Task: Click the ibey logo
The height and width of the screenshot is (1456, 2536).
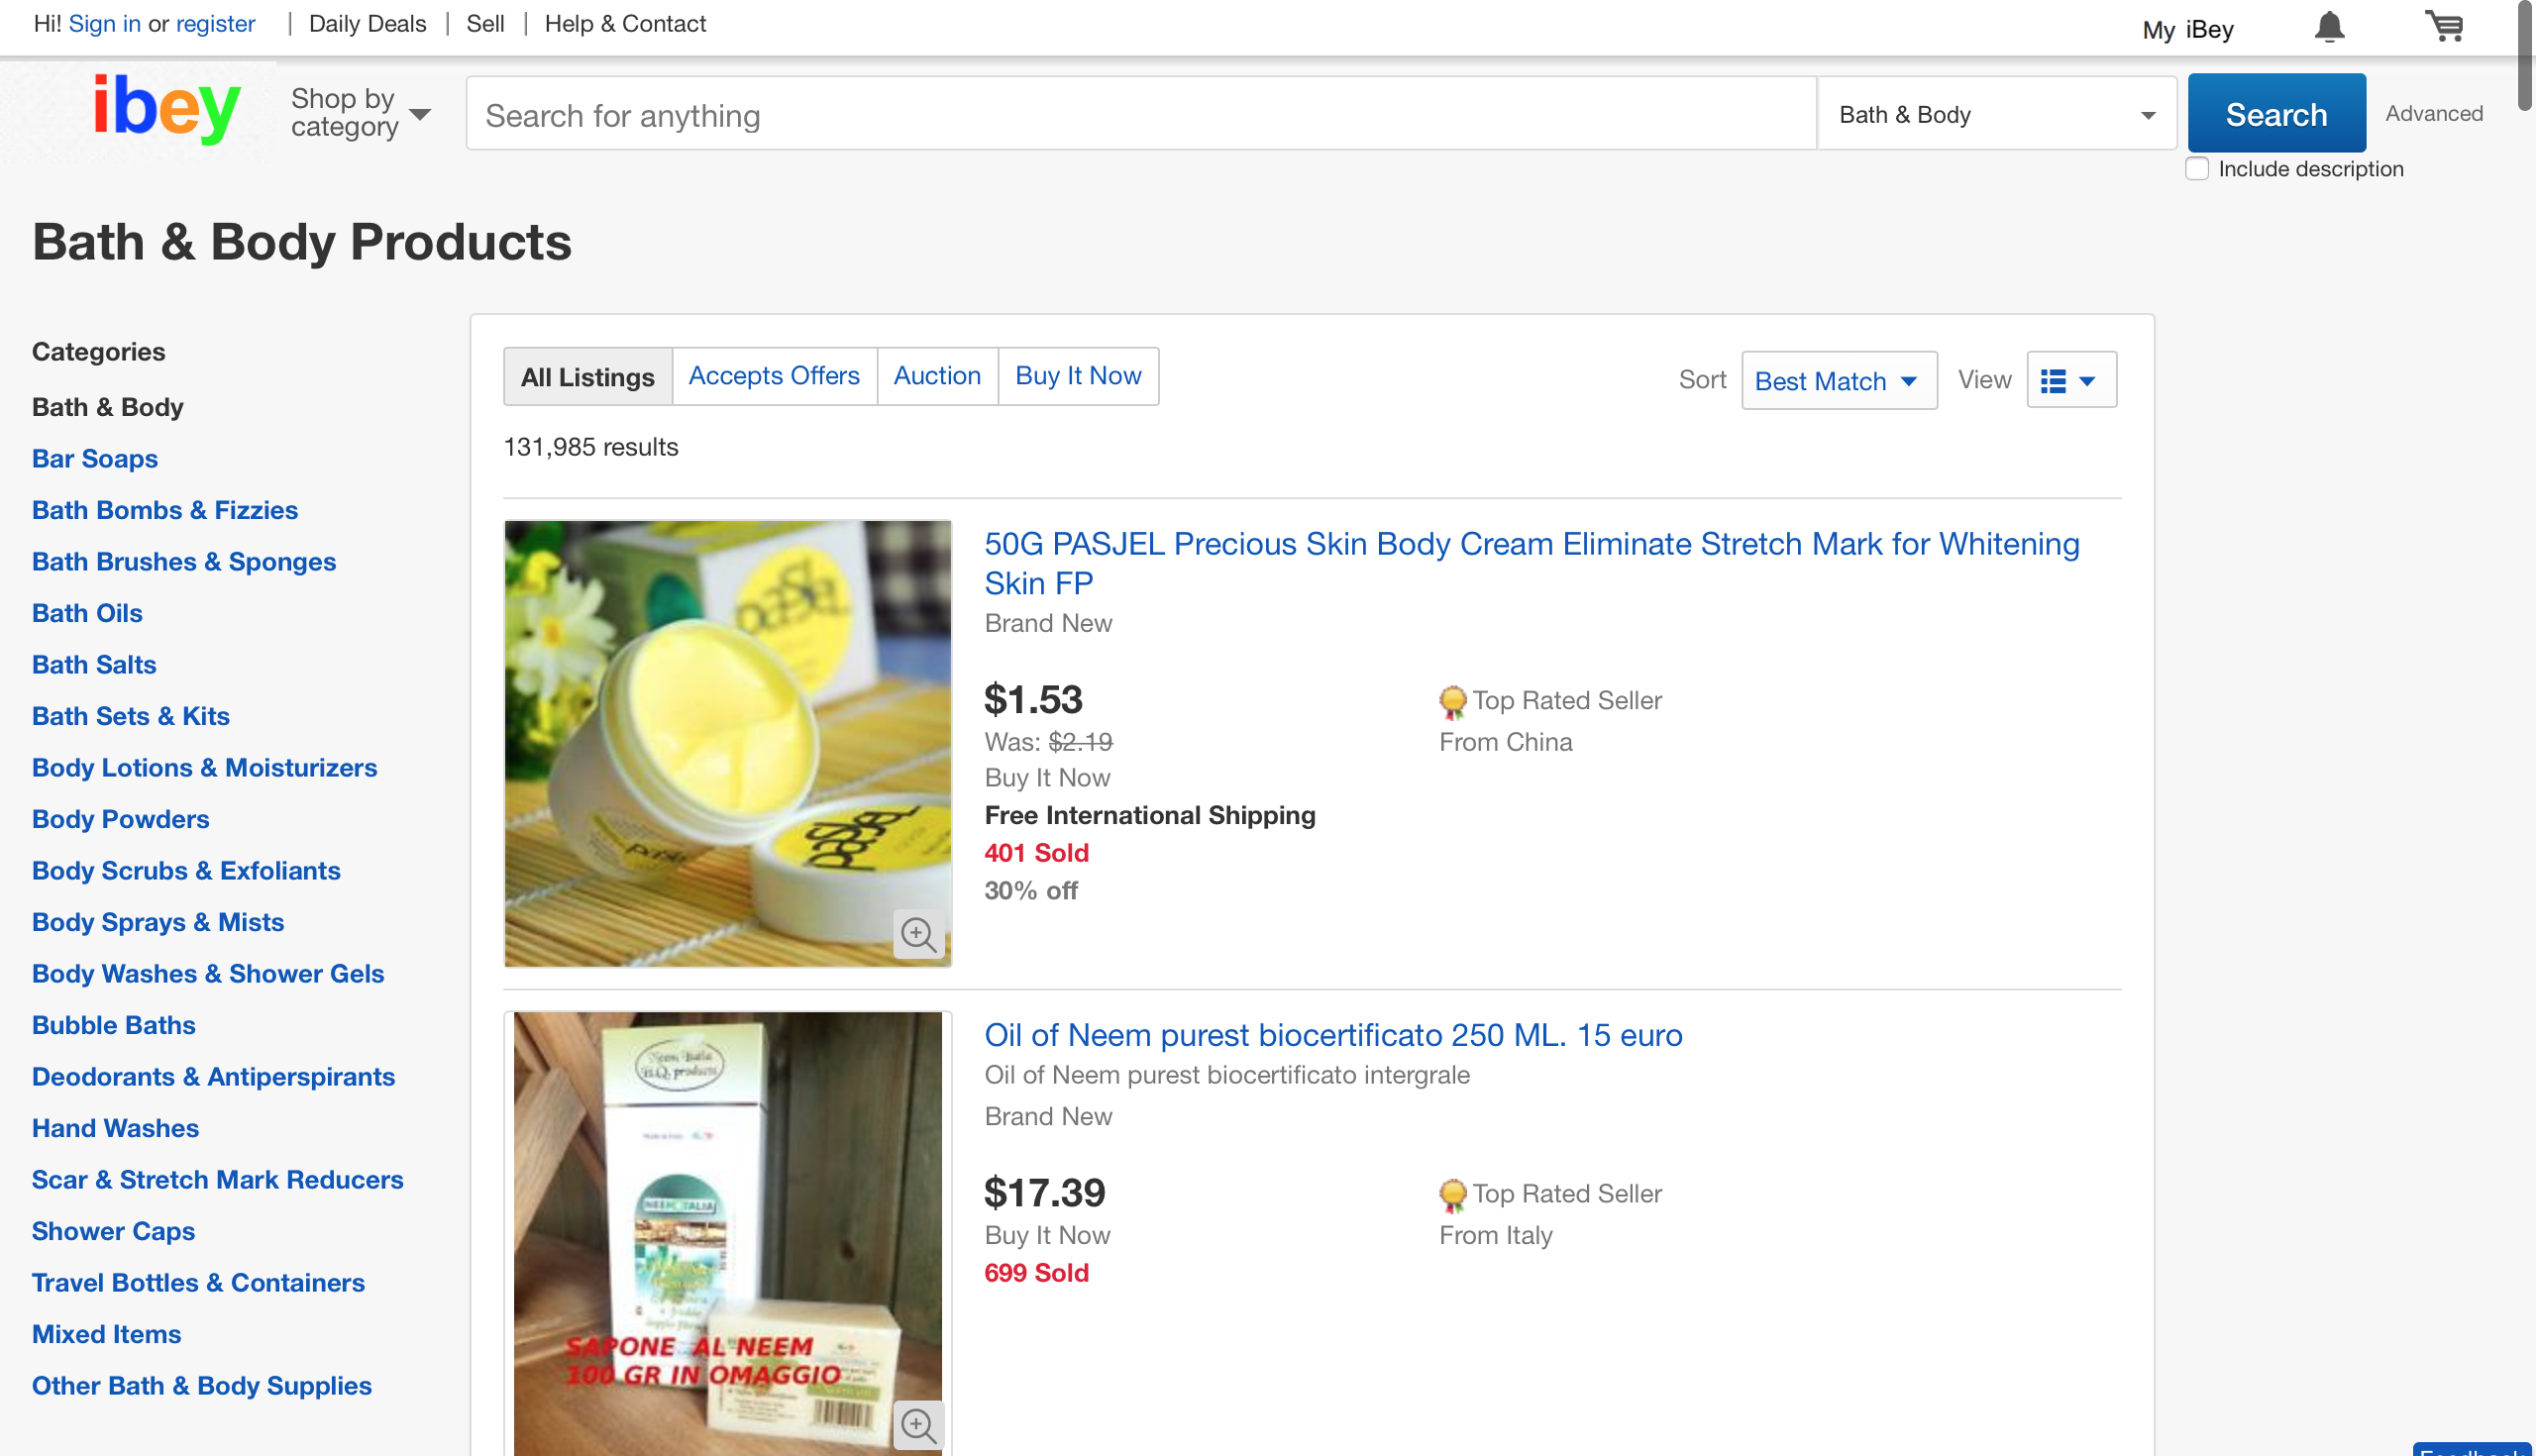Action: point(166,108)
